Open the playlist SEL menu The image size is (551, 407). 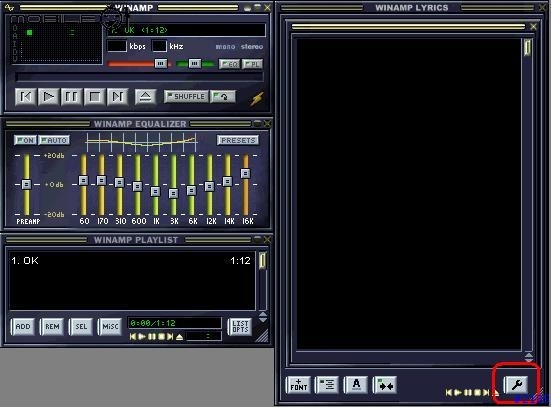click(81, 327)
